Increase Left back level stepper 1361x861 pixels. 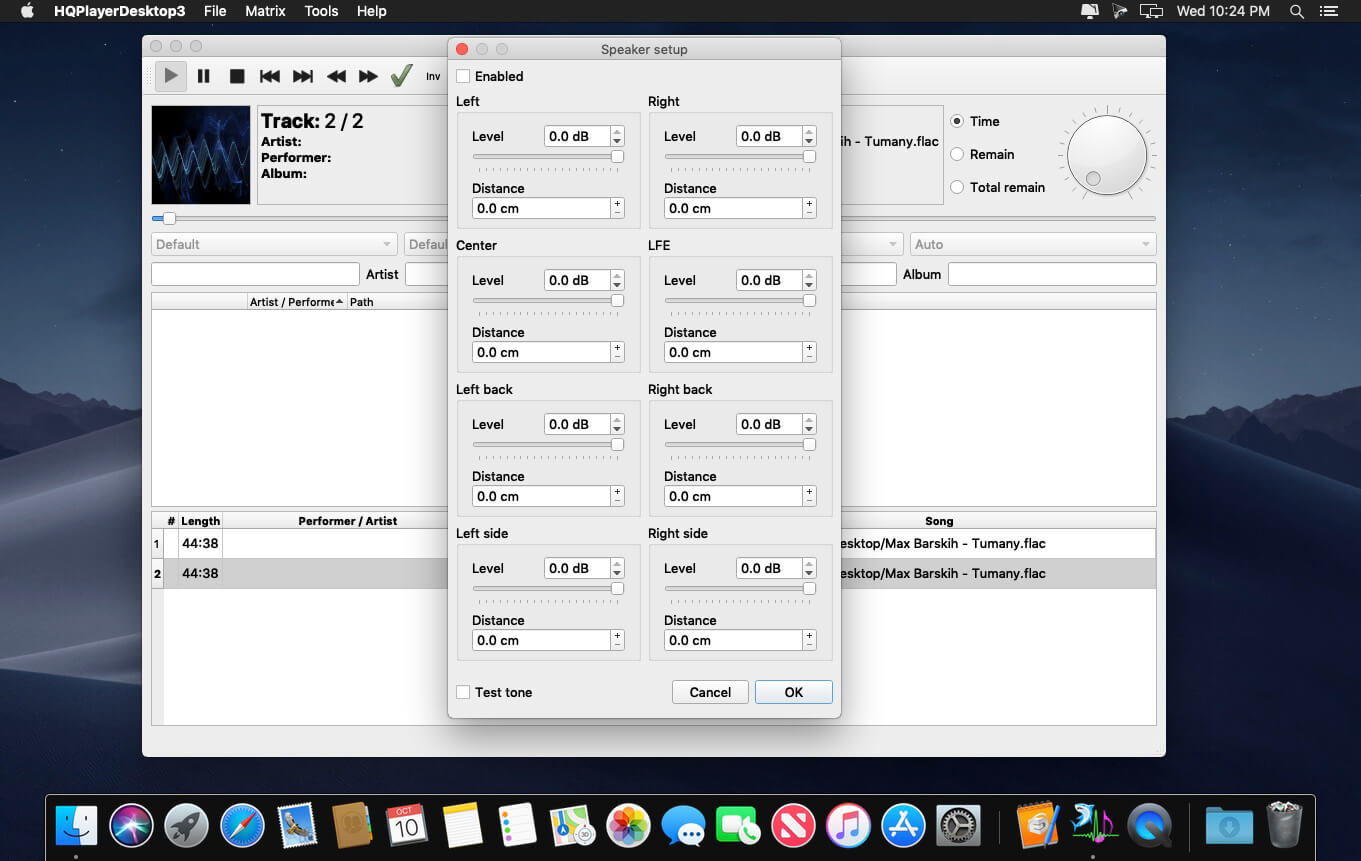617,419
